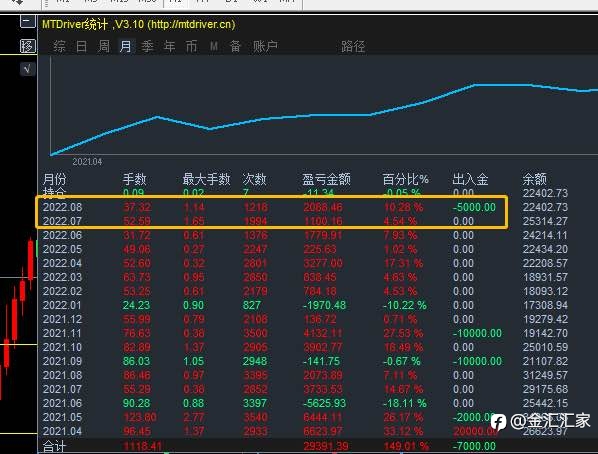
Task: Open the 备 notes tab
Action: (x=235, y=47)
